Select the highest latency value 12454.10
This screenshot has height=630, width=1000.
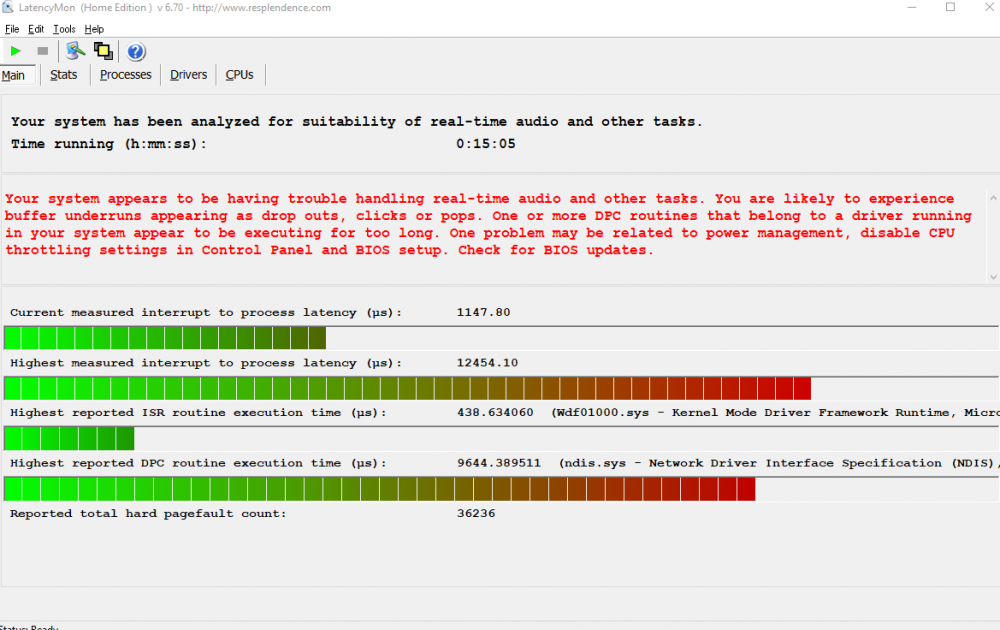click(x=487, y=362)
